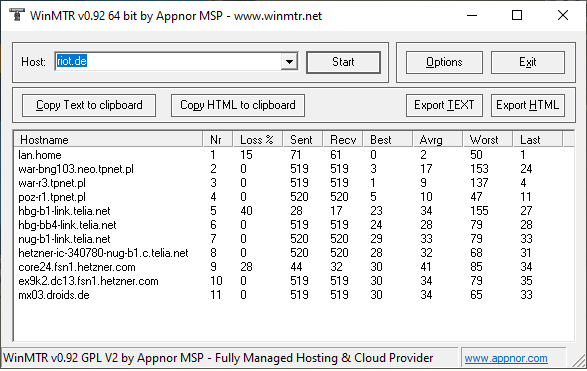Select the hbg-b1-link.telia.net row
Viewport: 587px width, 371px height.
tap(294, 211)
